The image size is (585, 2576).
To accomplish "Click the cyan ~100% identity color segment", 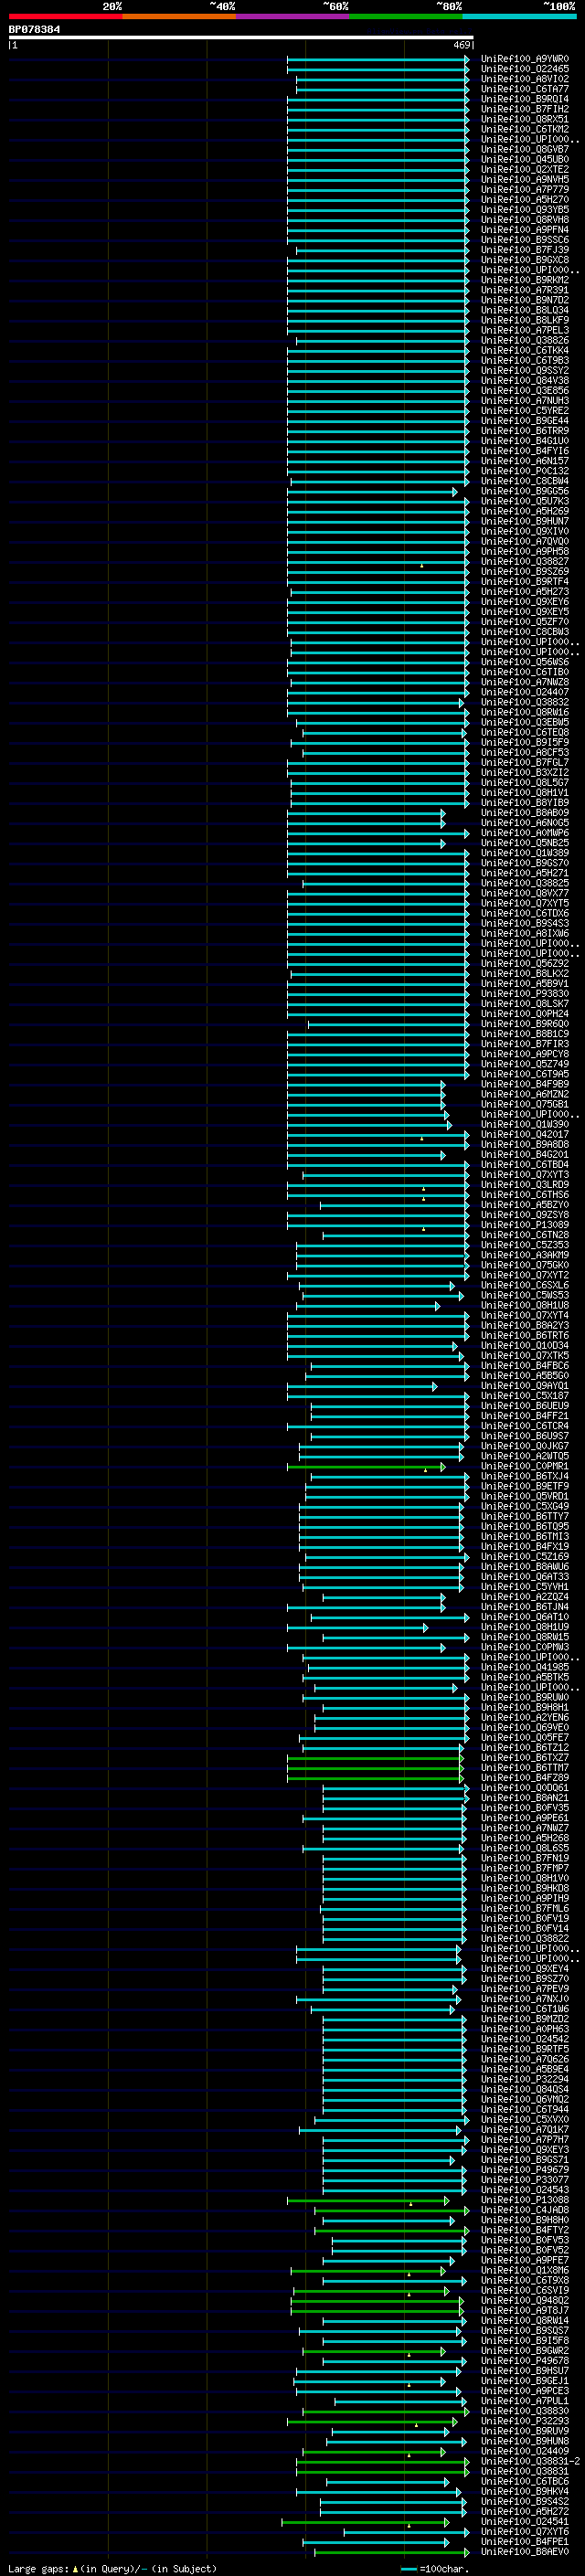I will pos(519,16).
